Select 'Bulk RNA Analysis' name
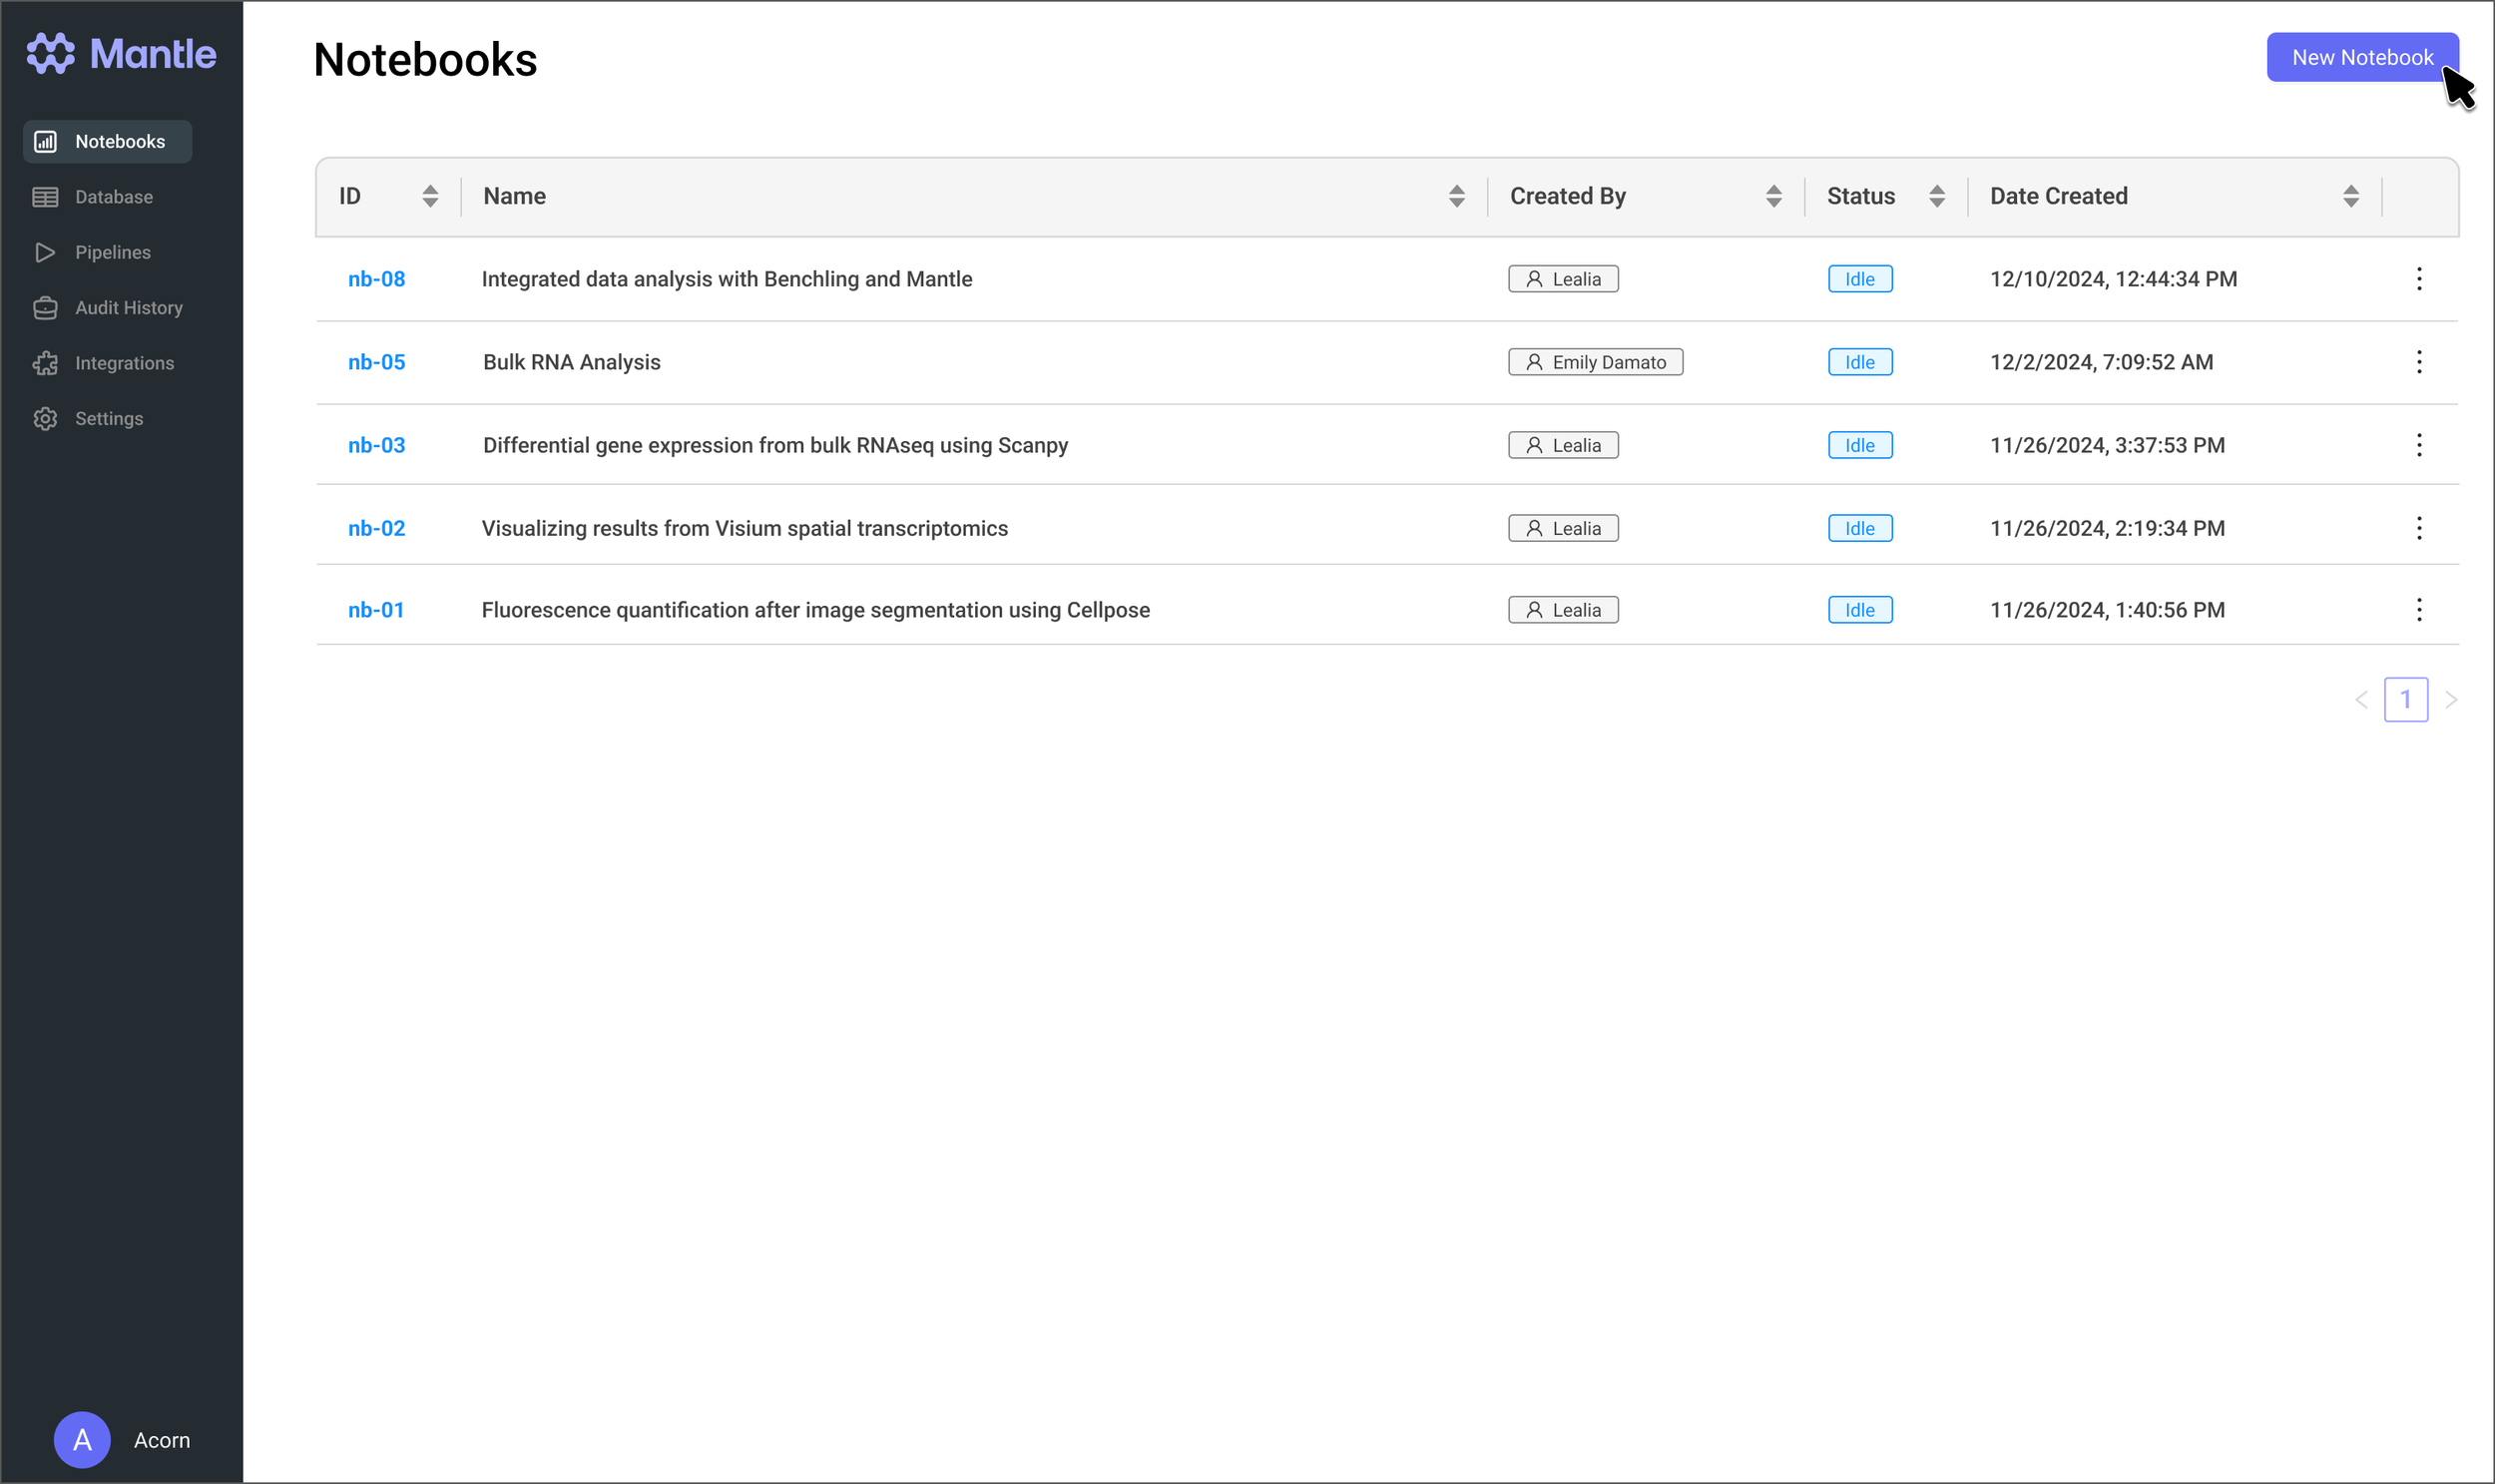This screenshot has width=2495, height=1484. tap(572, 362)
